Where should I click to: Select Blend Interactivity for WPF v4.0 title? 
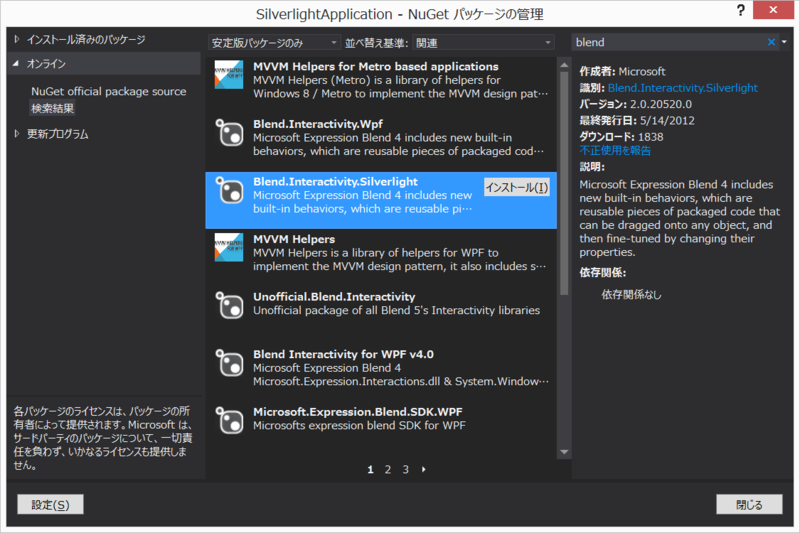[x=343, y=354]
